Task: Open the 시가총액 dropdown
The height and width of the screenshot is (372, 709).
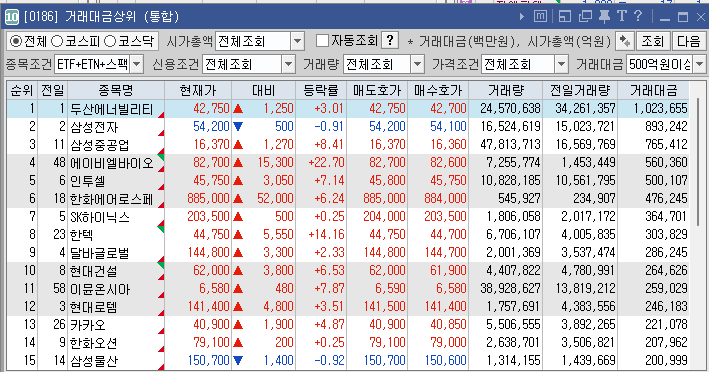Action: 297,42
